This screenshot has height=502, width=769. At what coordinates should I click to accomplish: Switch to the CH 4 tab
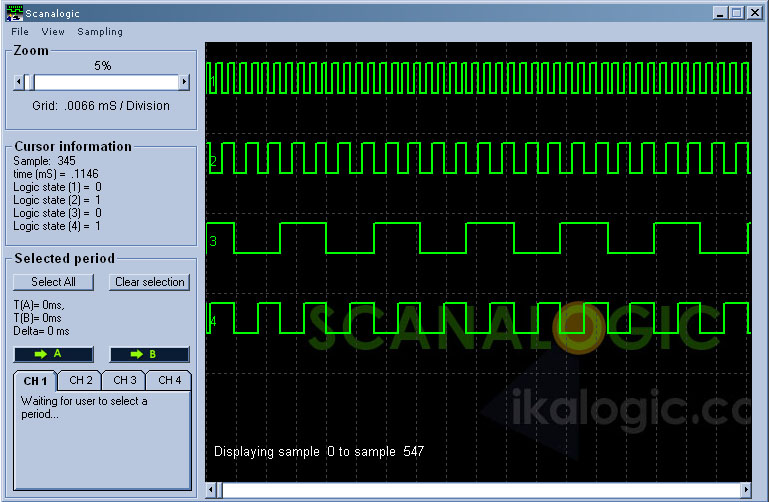click(x=169, y=380)
